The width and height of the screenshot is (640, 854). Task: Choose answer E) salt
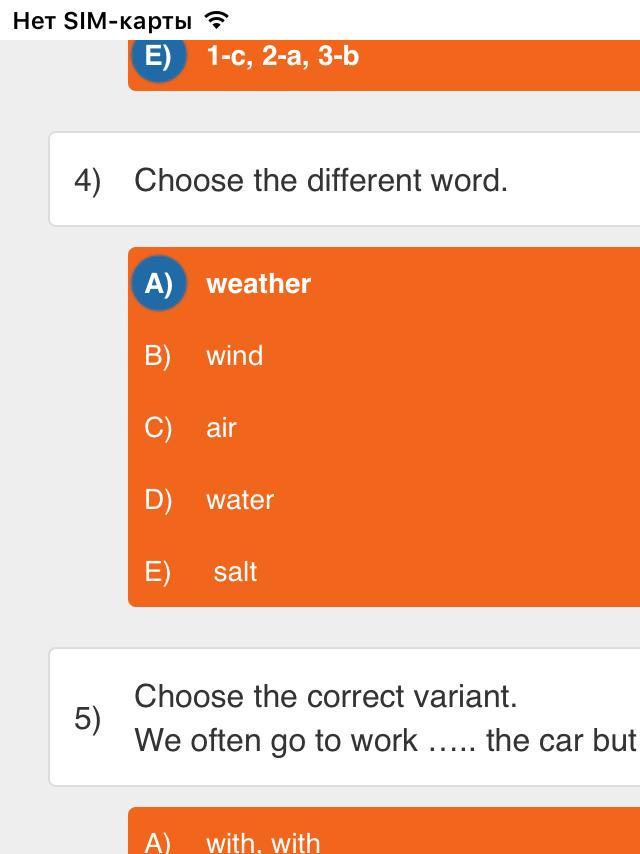tap(235, 572)
